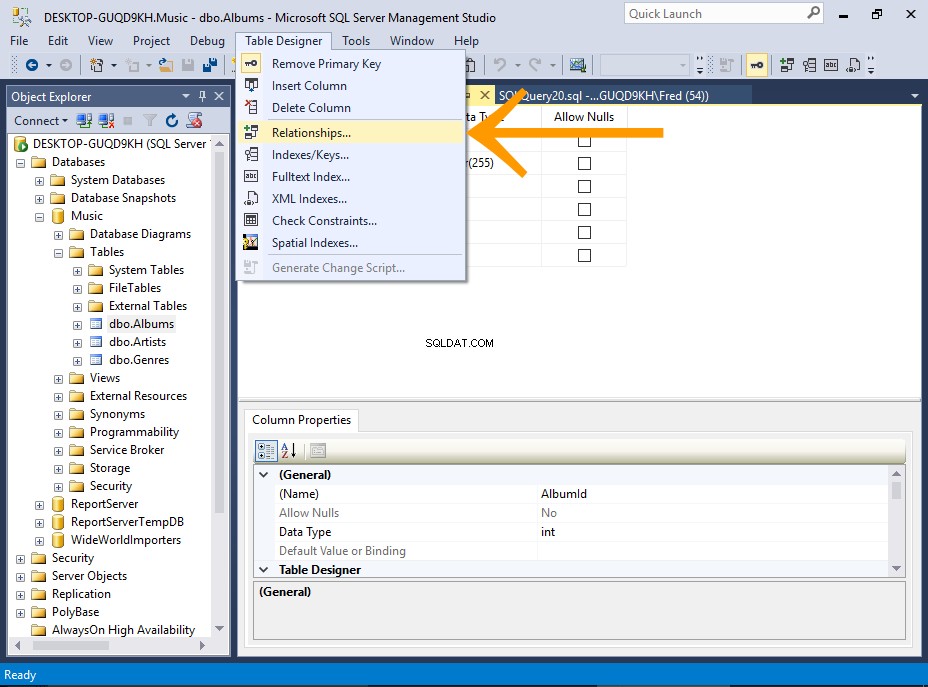Image resolution: width=928 pixels, height=687 pixels.
Task: Click the Manage Indexes and Keys toolbar icon
Action: coord(809,65)
